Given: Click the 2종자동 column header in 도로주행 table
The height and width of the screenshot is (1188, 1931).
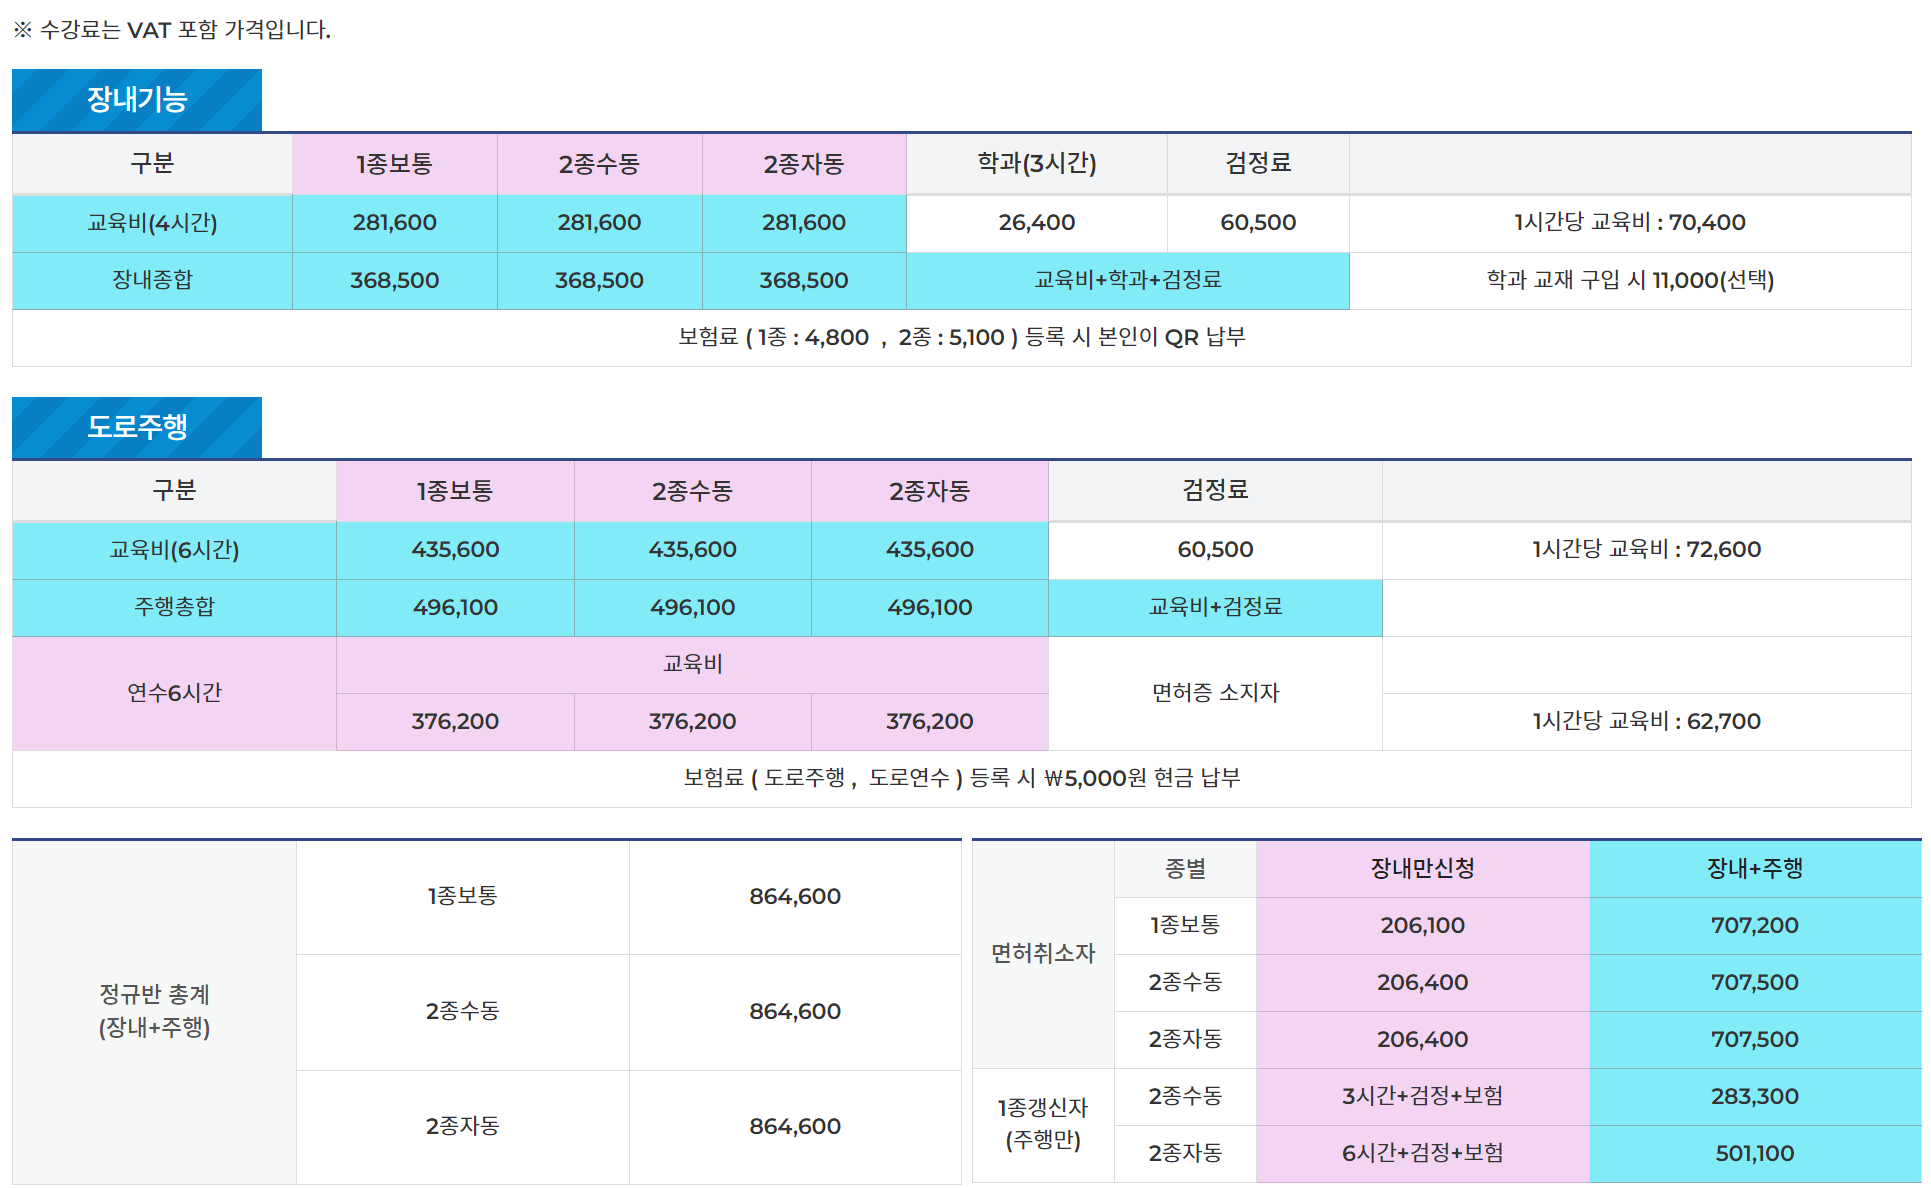Looking at the screenshot, I should [928, 491].
